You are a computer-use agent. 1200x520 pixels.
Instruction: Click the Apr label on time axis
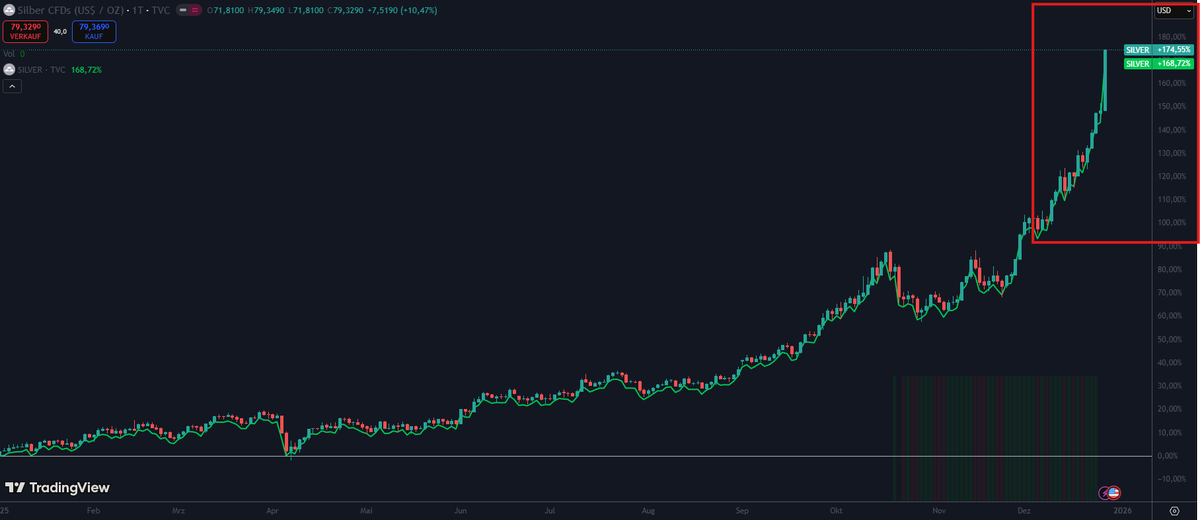click(x=271, y=510)
